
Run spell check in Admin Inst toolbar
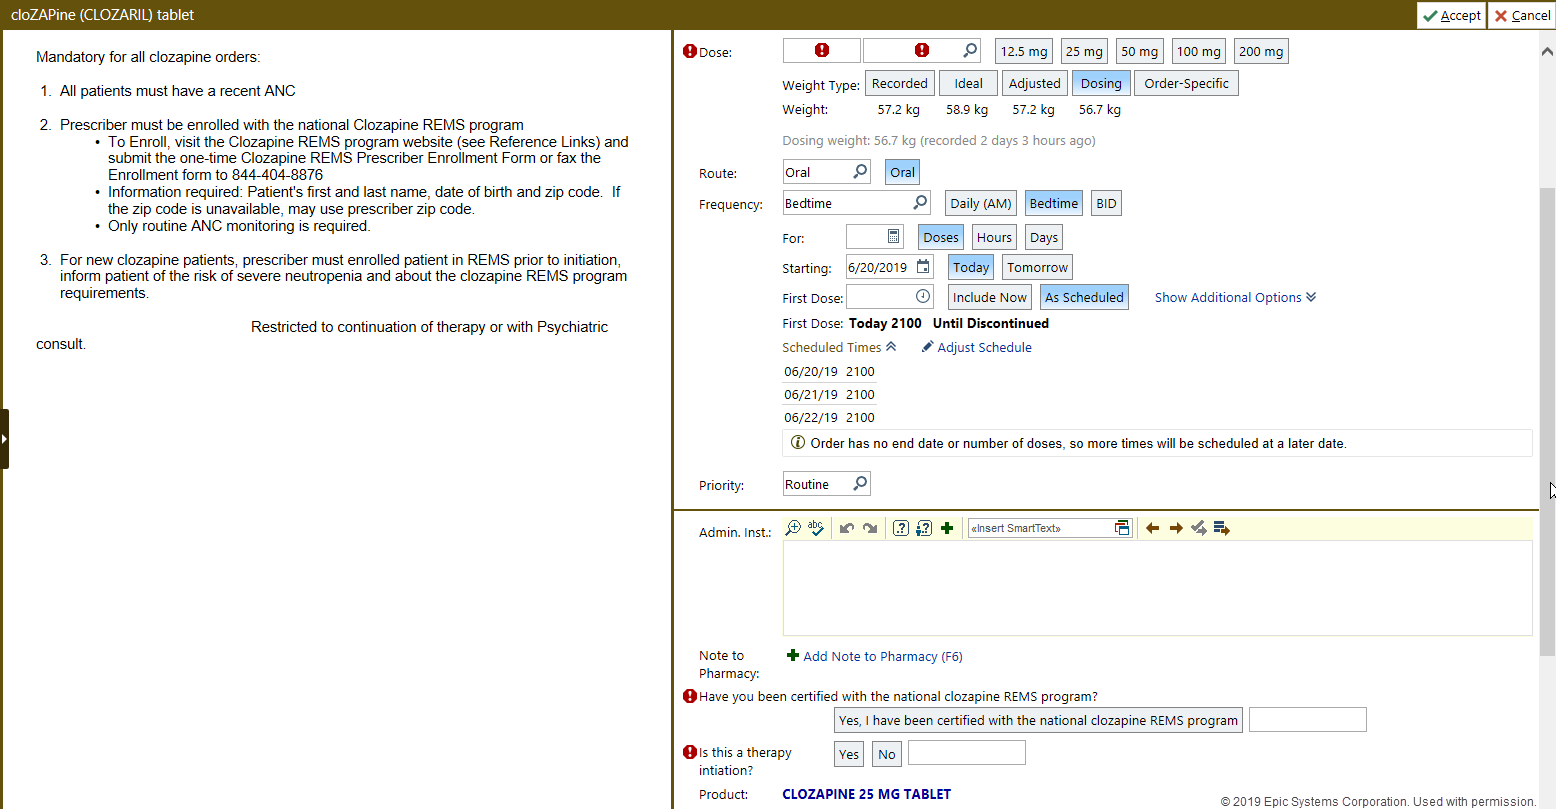tap(816, 528)
